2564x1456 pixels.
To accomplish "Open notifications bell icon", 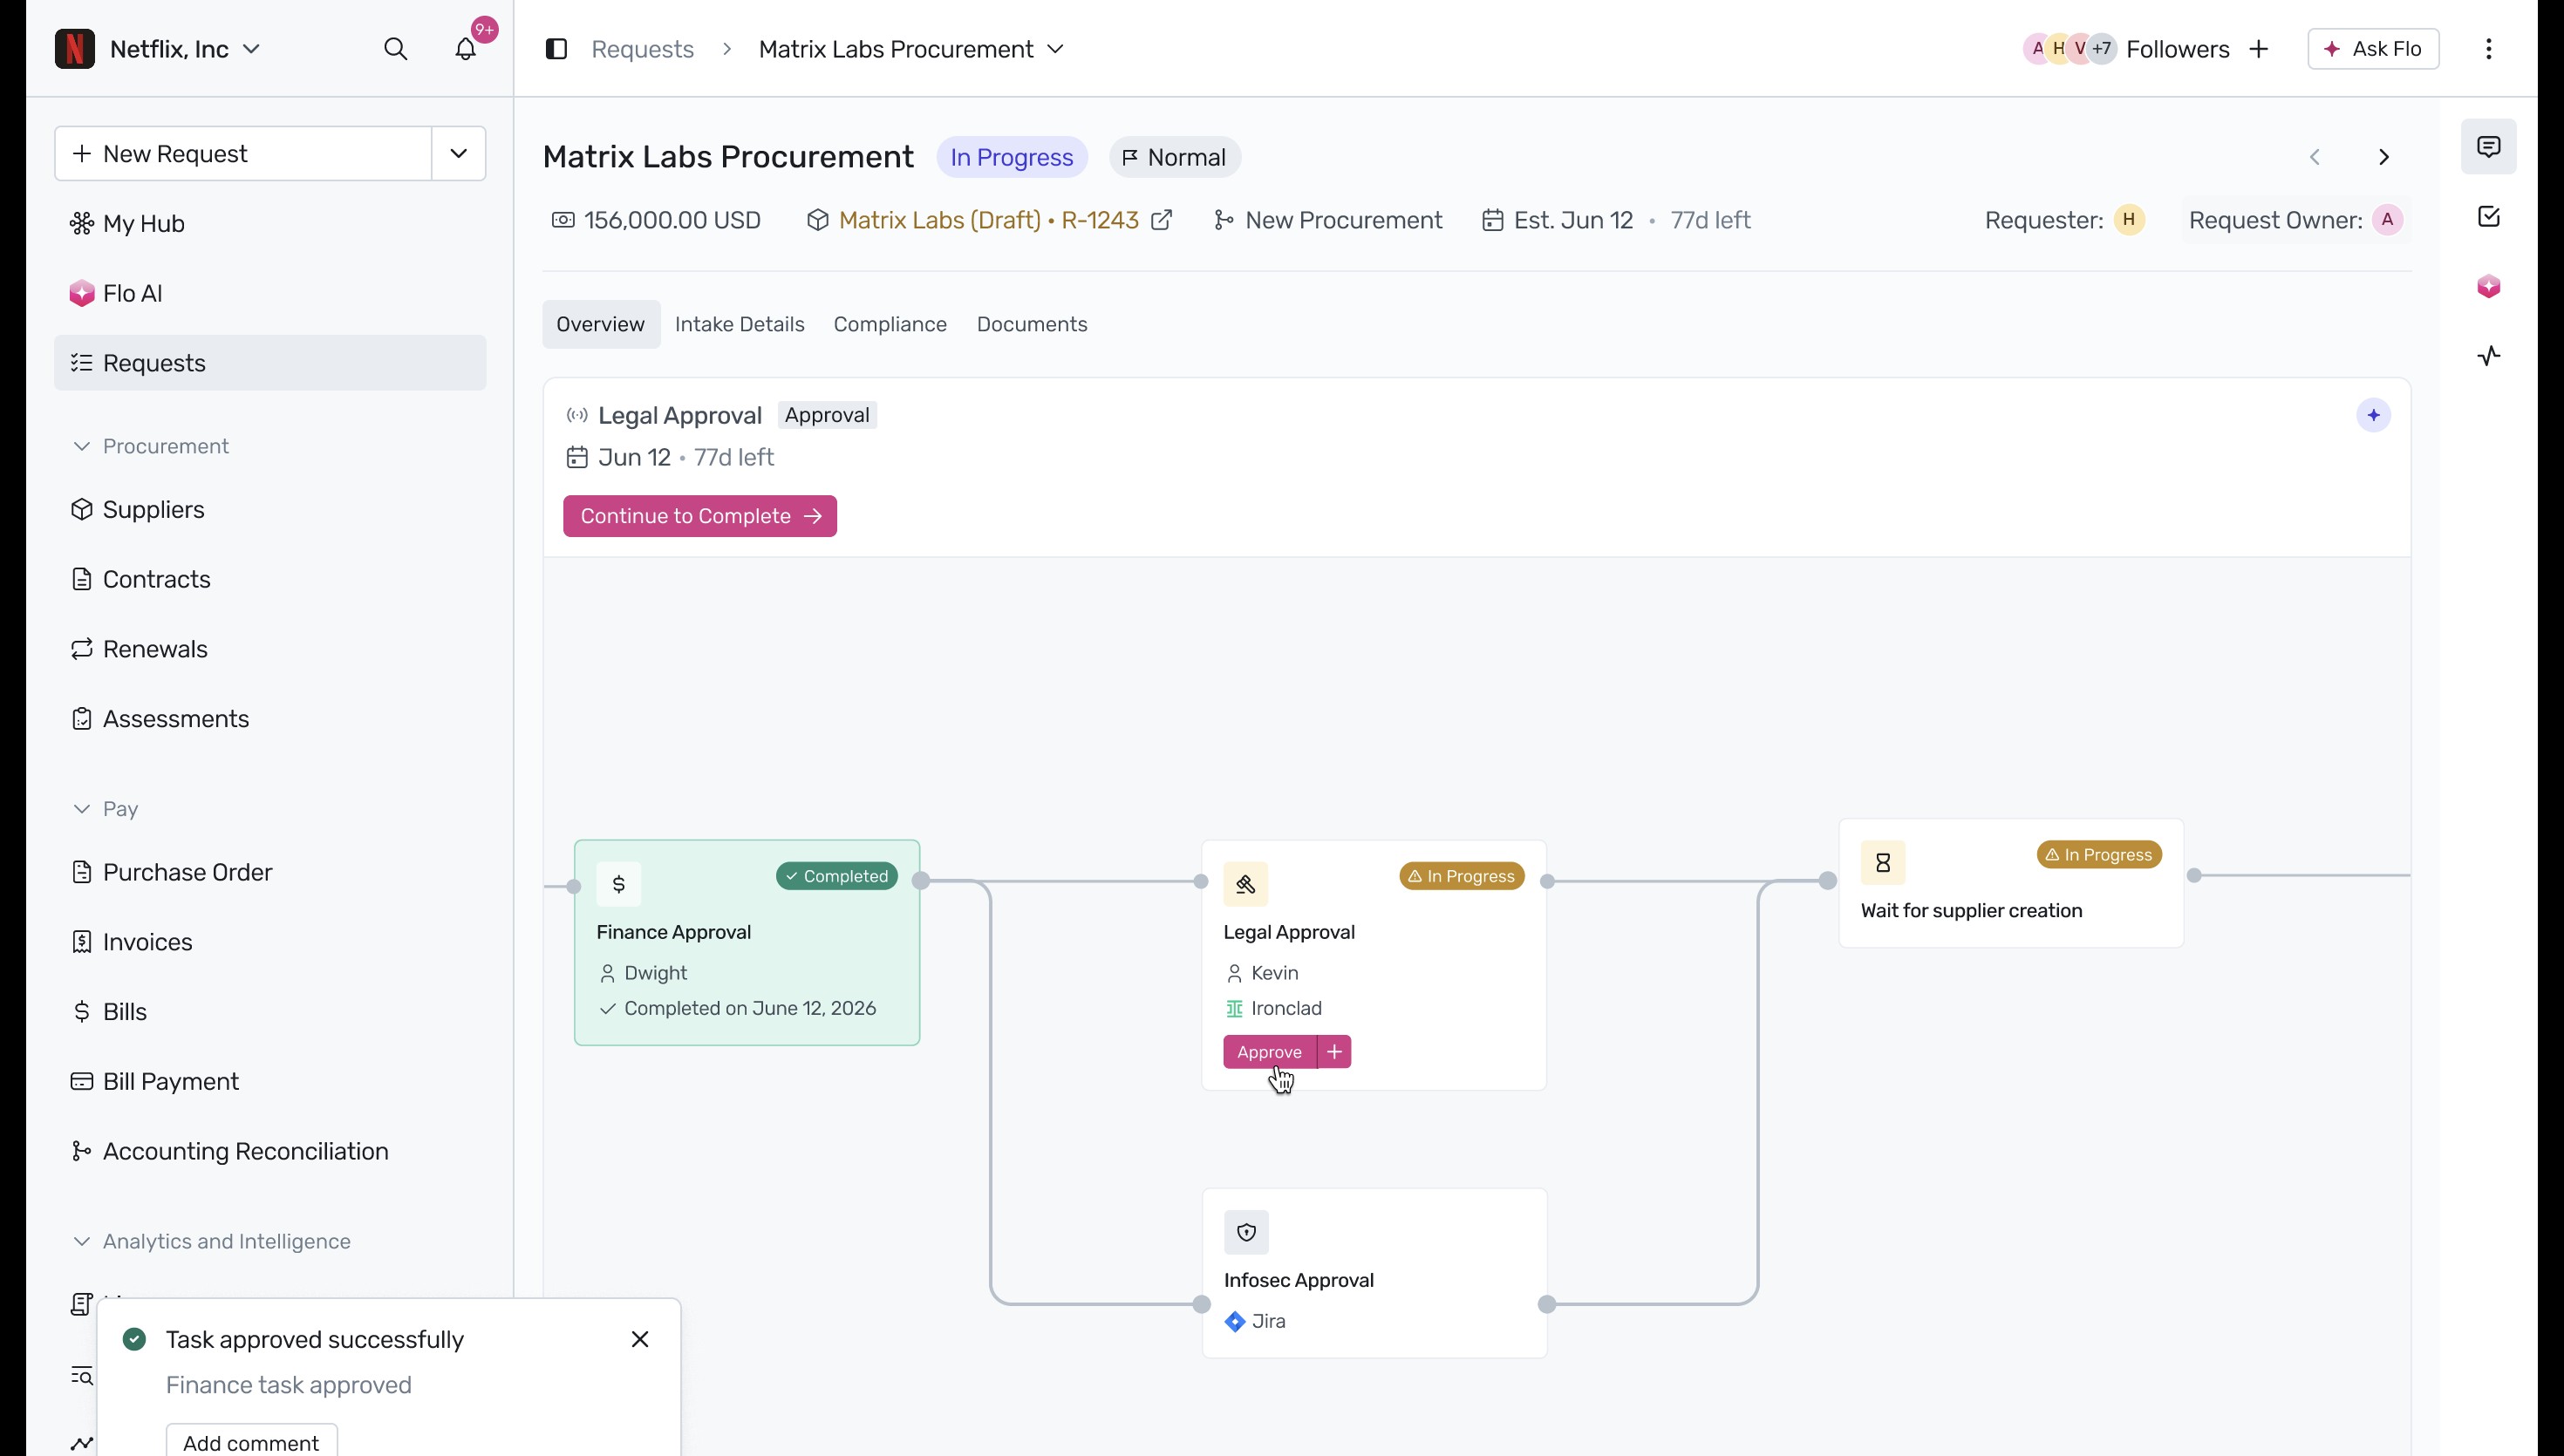I will click(x=466, y=49).
